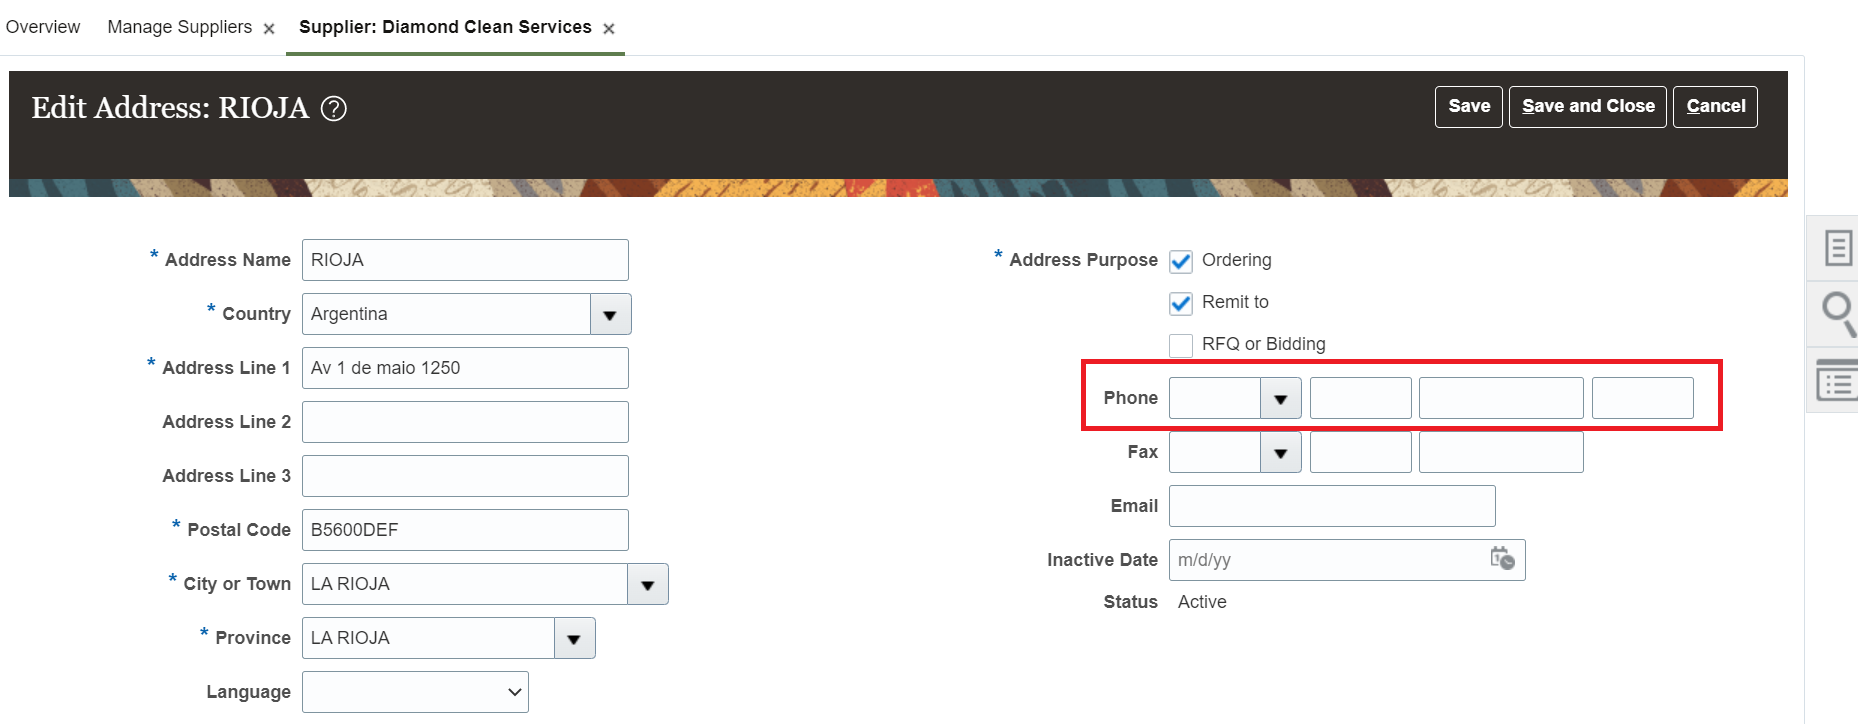Open the Inactive Date calendar picker
Viewport: 1858px width, 724px height.
[x=1502, y=559]
